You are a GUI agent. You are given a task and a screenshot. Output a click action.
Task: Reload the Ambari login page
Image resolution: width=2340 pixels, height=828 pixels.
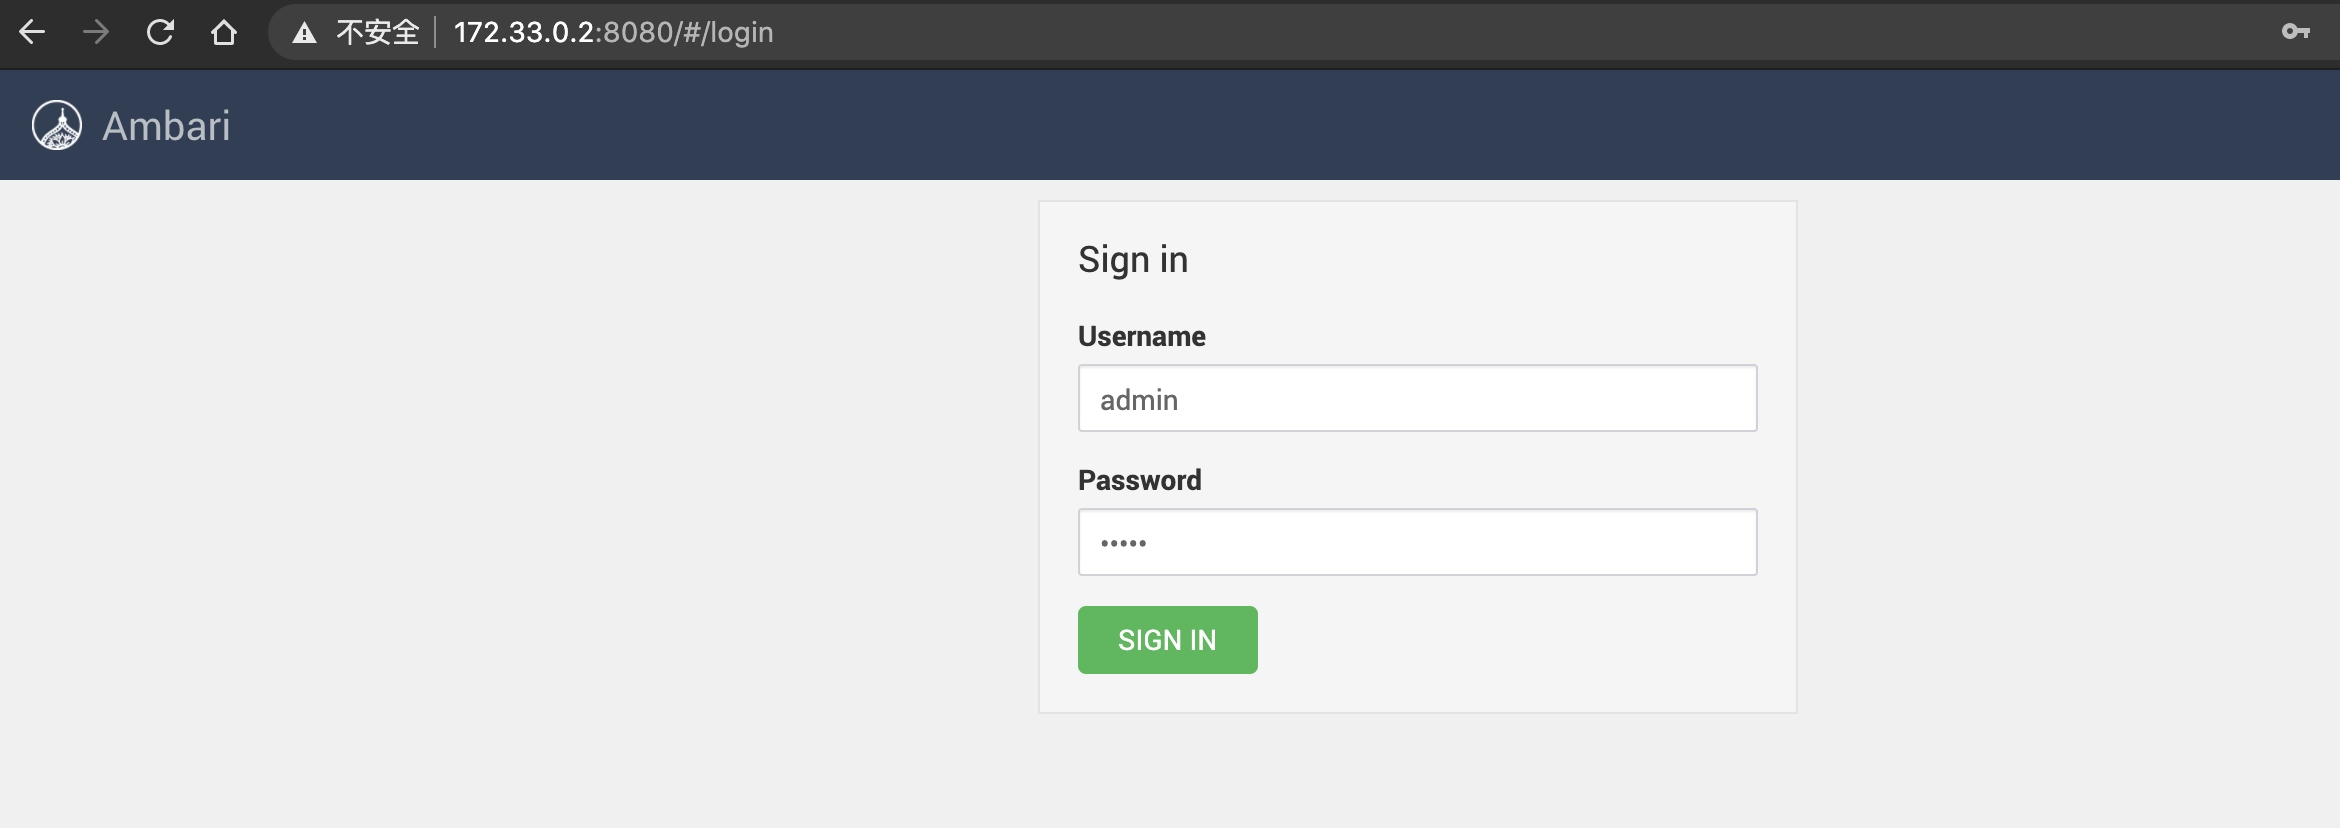(x=160, y=32)
